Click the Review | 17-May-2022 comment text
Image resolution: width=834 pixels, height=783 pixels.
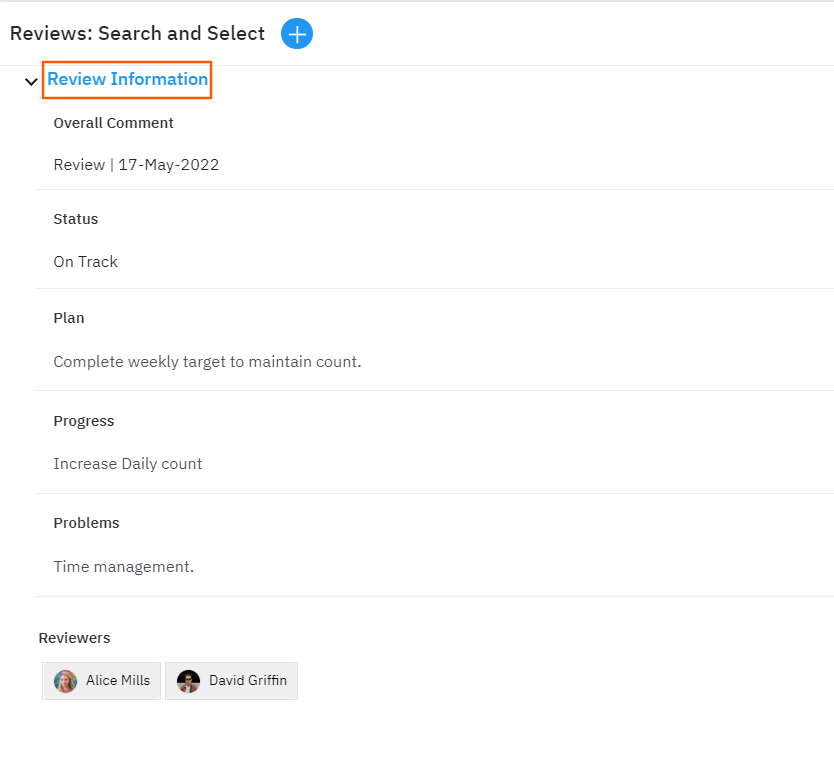(x=136, y=165)
